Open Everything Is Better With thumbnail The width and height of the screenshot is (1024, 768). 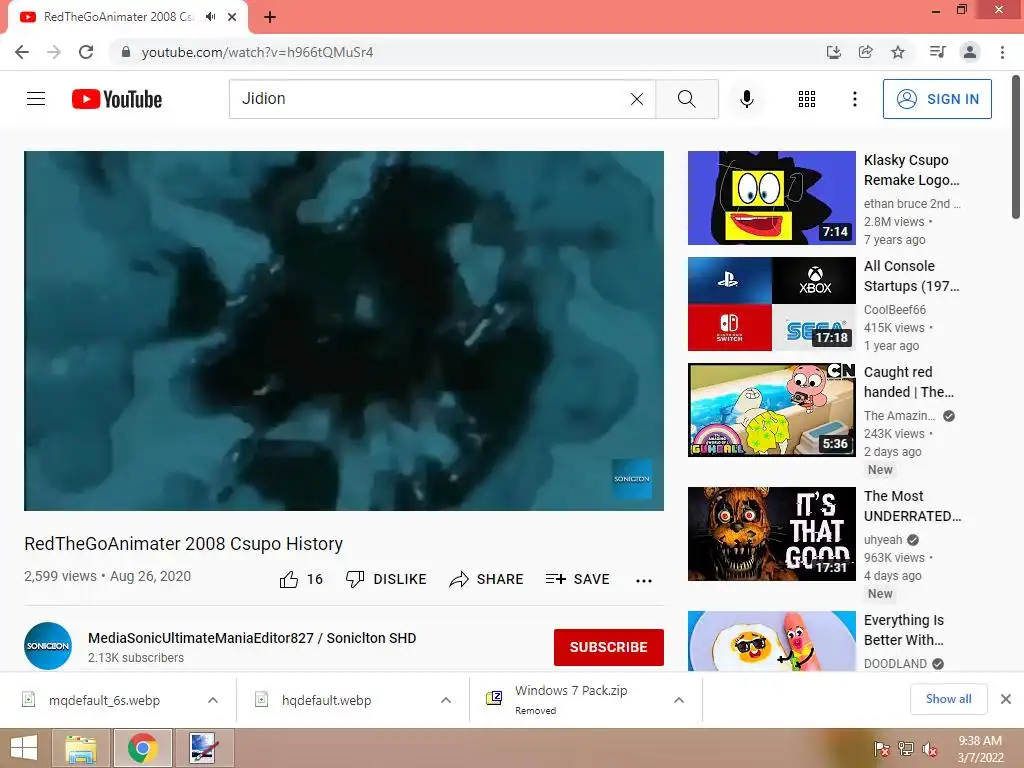pyautogui.click(x=771, y=641)
